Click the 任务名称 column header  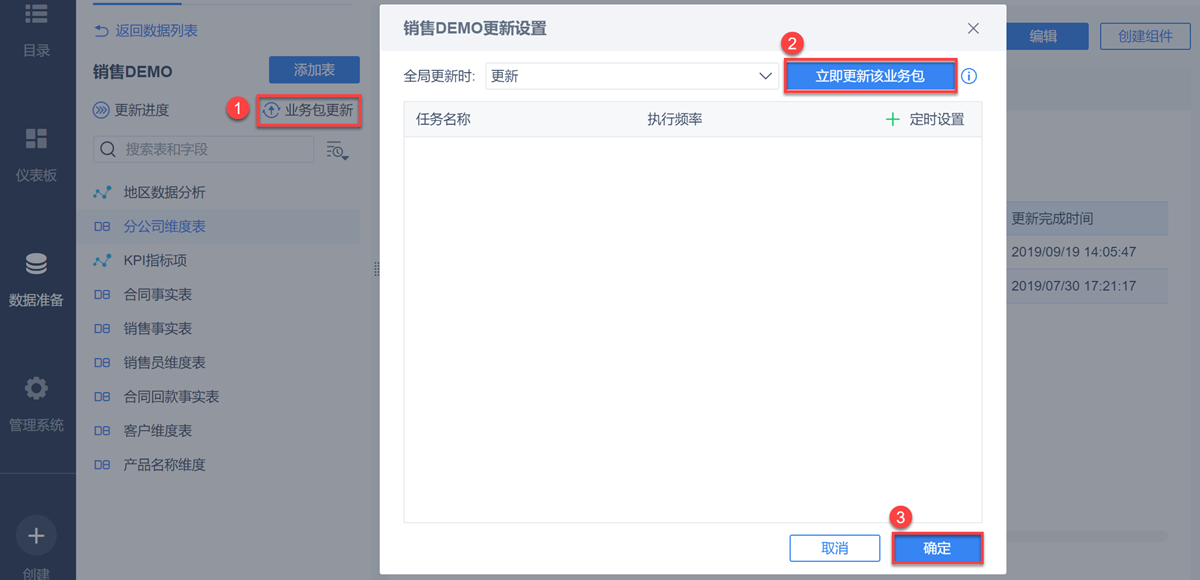coord(443,119)
